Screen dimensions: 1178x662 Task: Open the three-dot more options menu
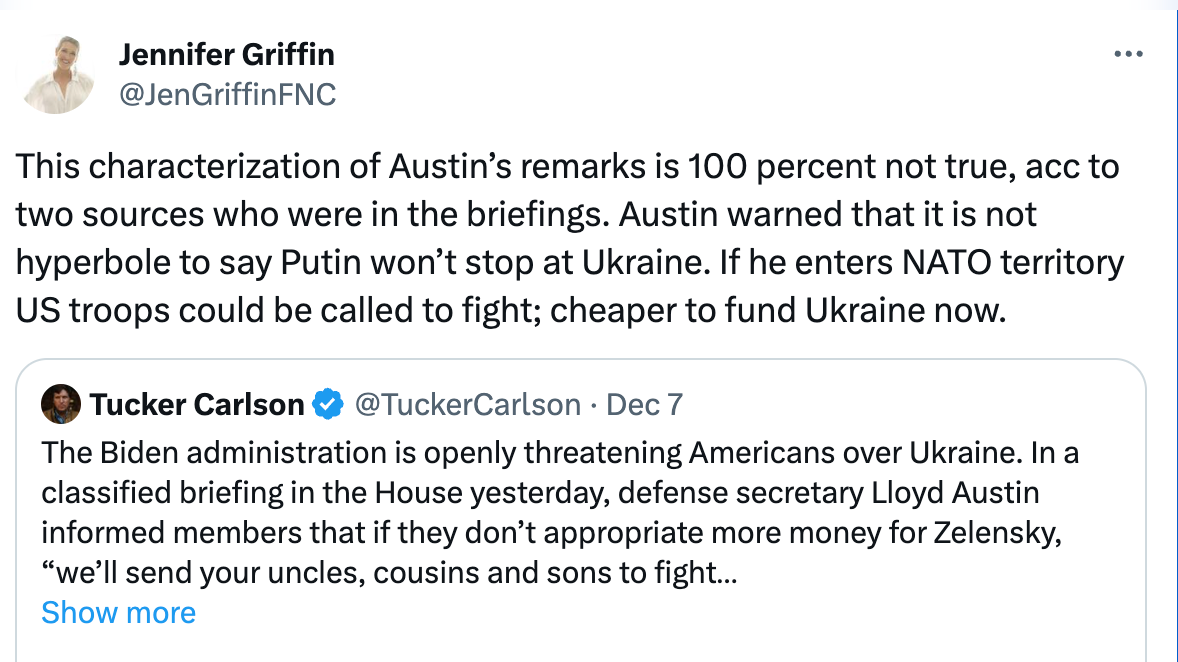point(1128,54)
